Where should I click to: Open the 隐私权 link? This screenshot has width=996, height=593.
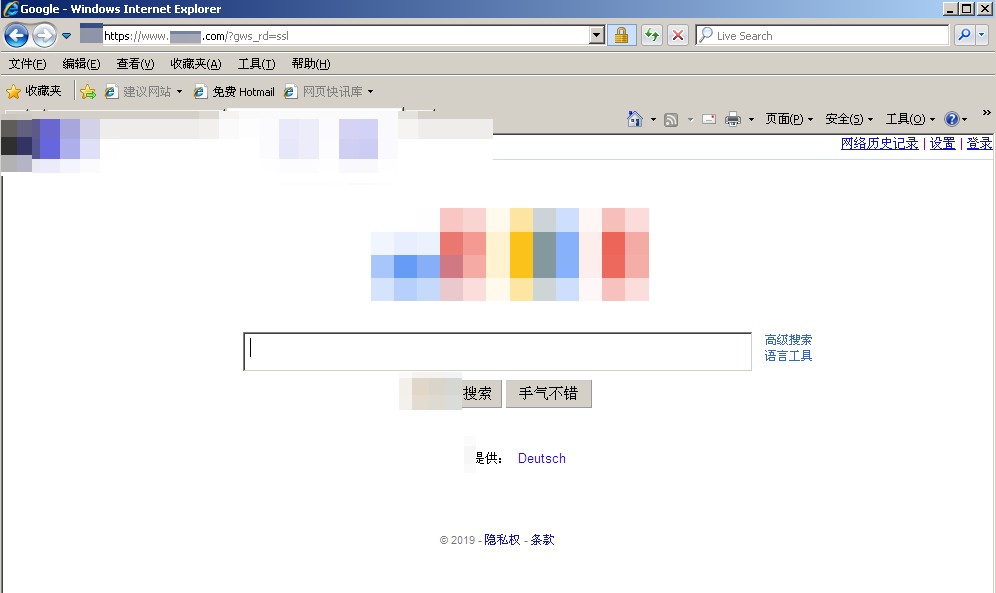(502, 540)
